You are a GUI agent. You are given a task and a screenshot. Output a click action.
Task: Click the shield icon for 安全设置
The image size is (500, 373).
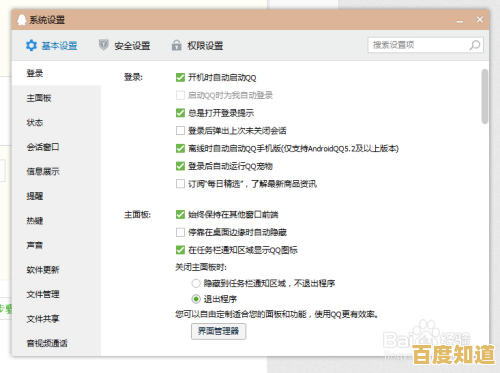point(104,45)
